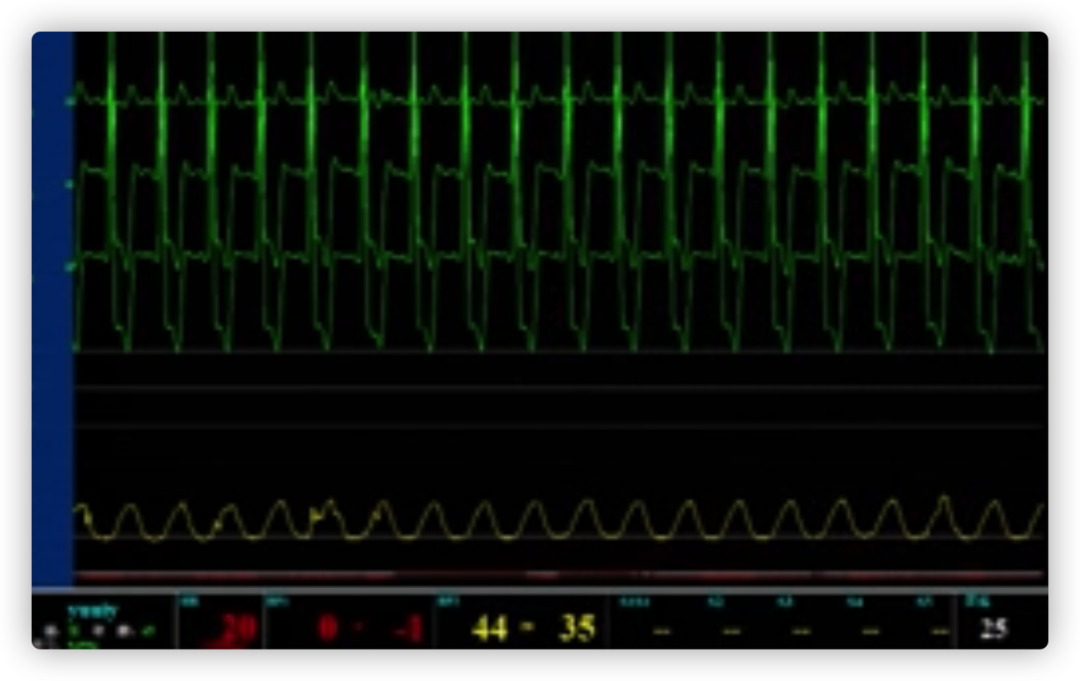1080x681 pixels.
Task: Click the first dashed placeholder right of the yellow readings
Action: 658,631
